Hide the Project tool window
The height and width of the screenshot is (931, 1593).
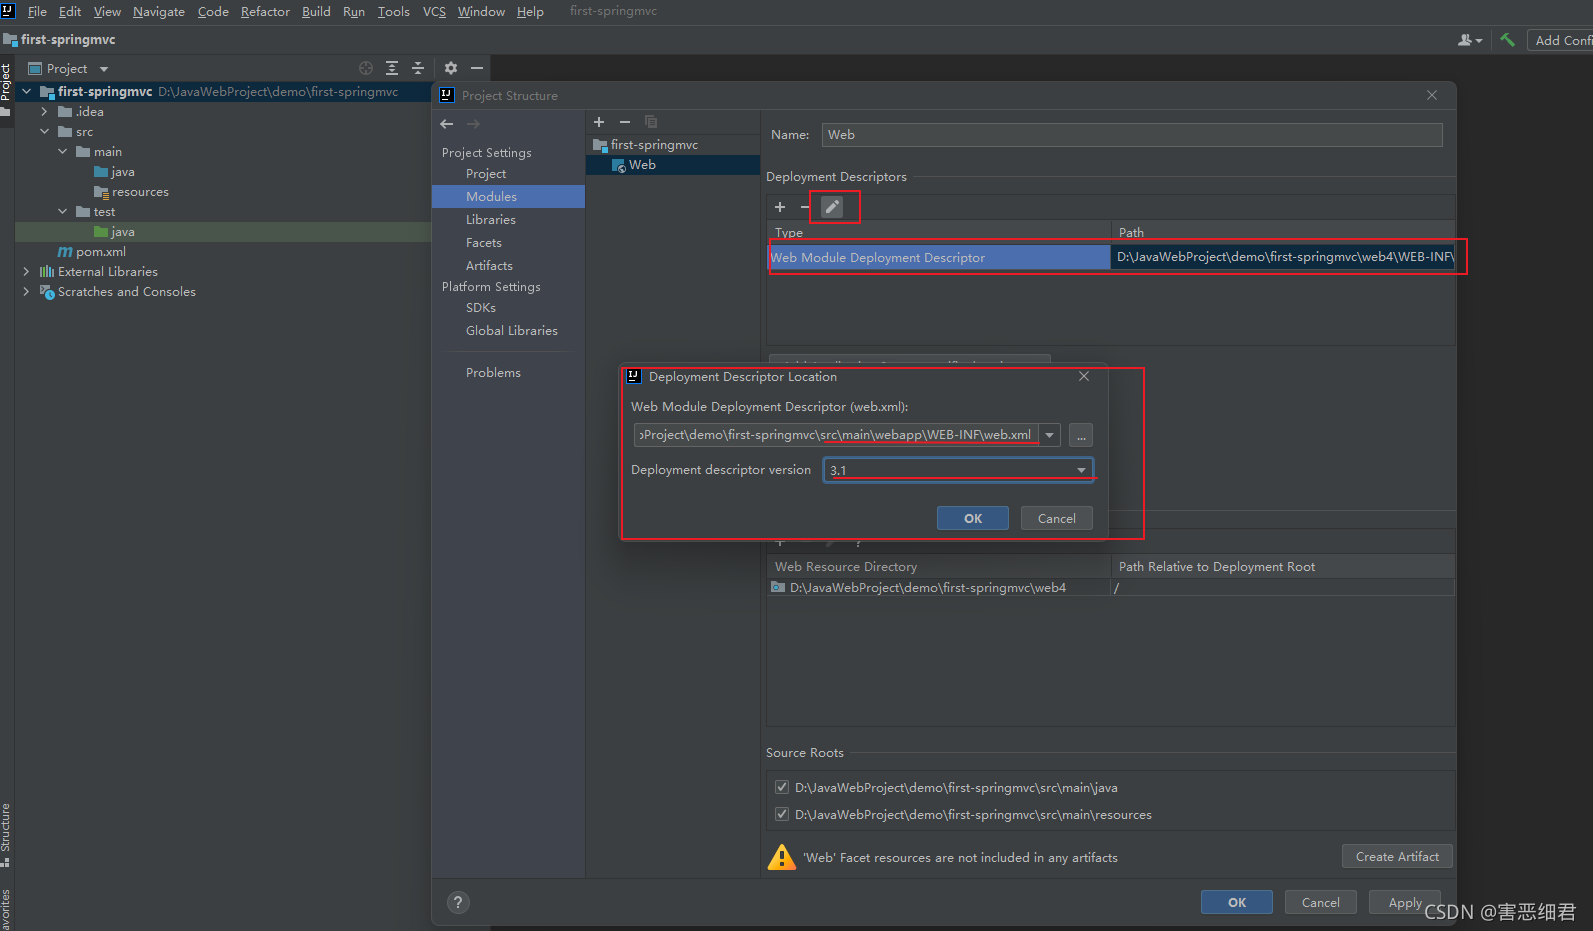click(x=477, y=68)
